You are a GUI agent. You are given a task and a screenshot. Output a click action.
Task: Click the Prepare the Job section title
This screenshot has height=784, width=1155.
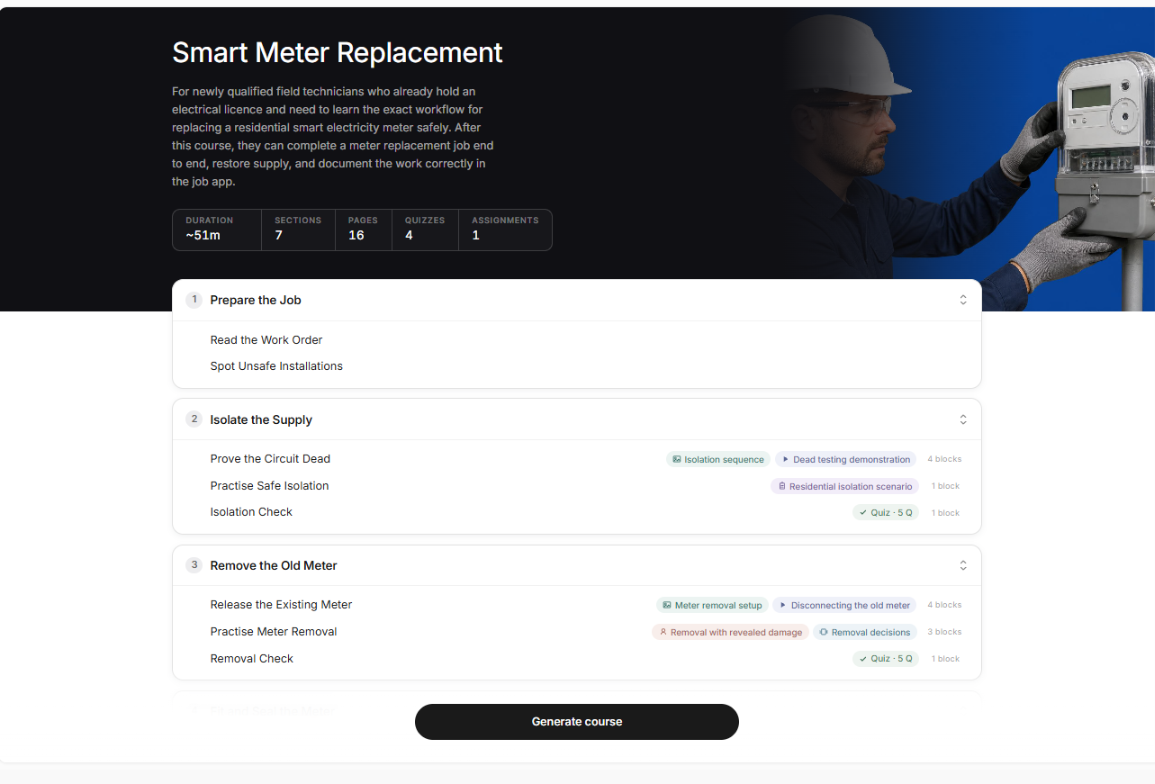point(256,300)
